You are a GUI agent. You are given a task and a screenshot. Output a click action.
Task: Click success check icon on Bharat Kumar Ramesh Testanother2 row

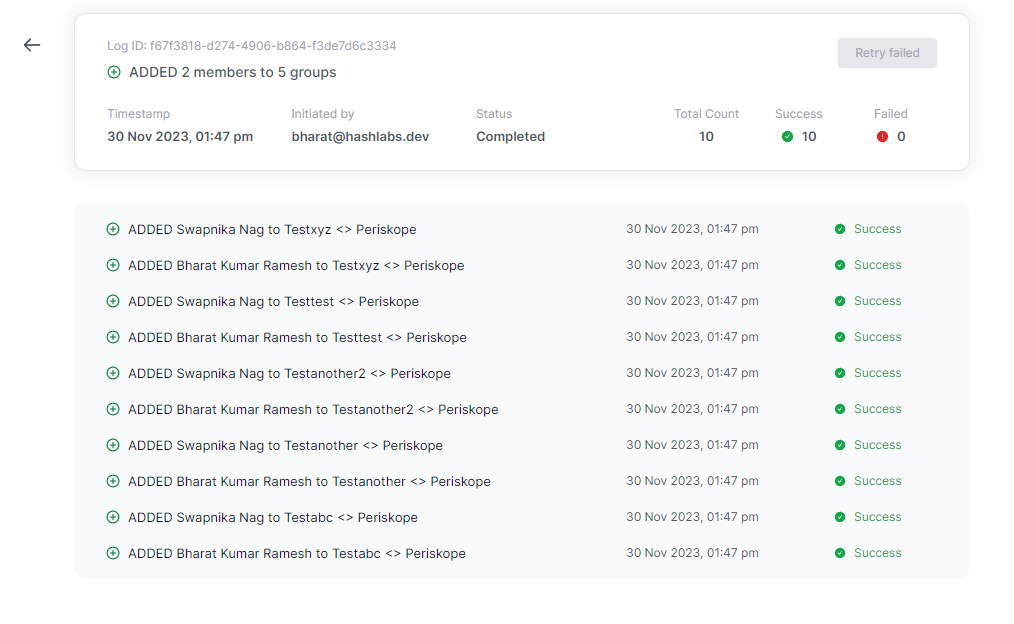(839, 409)
